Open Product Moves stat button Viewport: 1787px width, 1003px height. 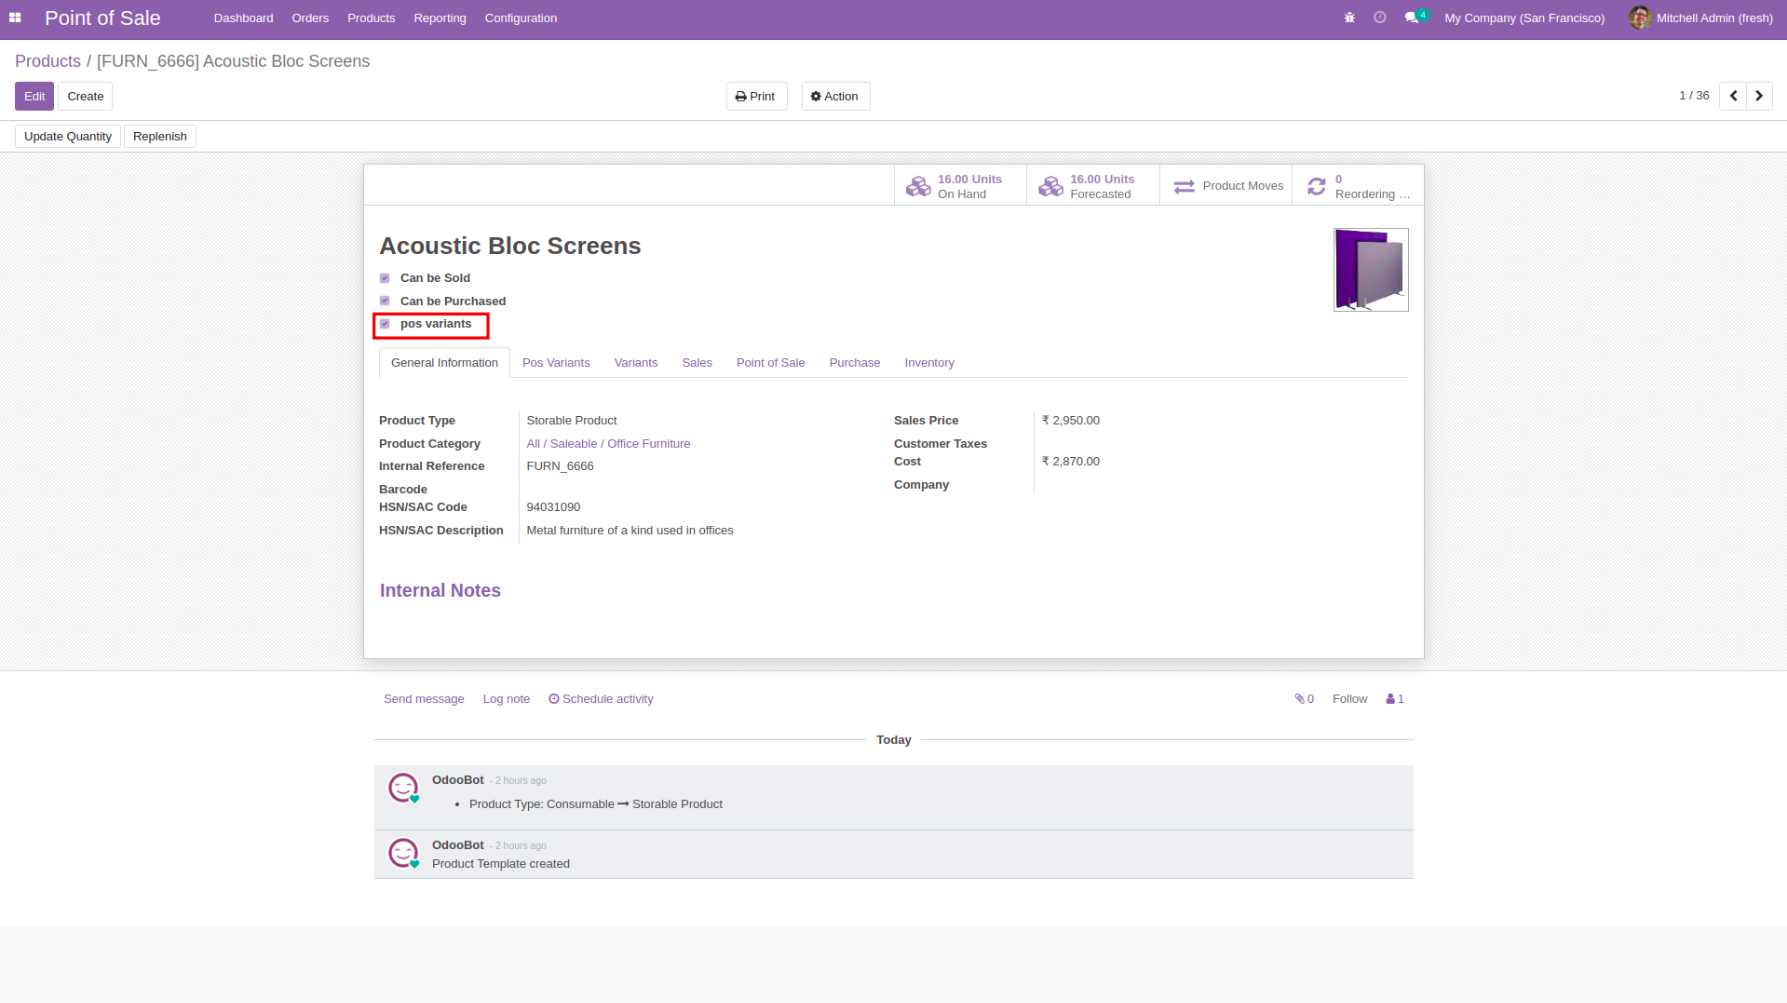[x=1226, y=186]
